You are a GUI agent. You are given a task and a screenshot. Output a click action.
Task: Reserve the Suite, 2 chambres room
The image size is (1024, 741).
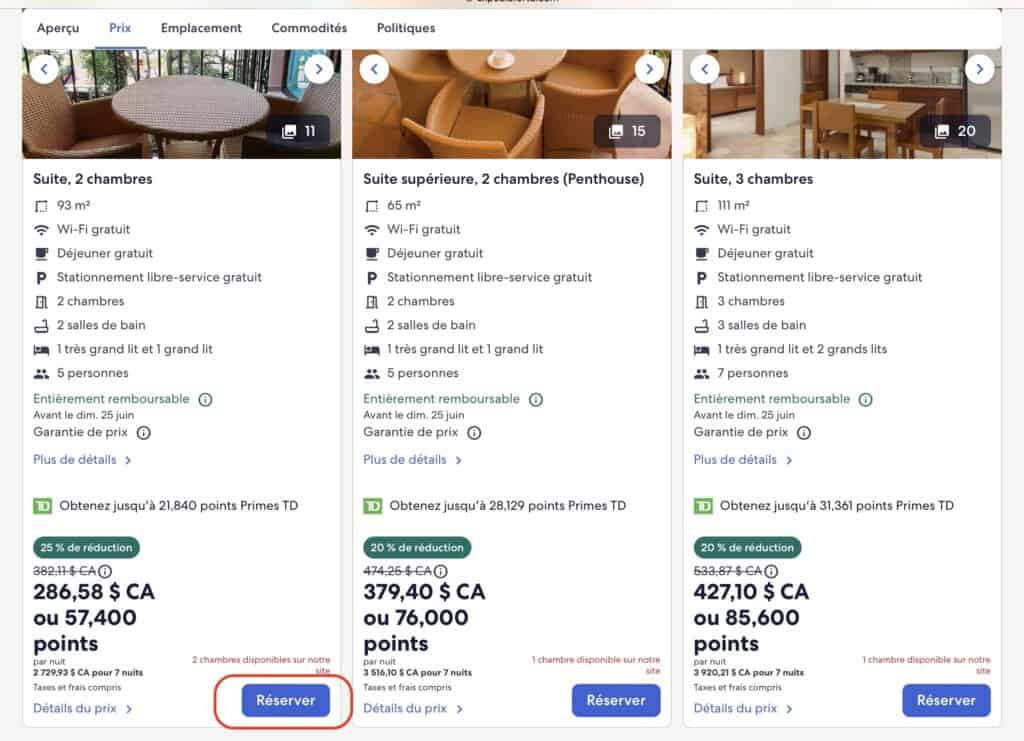pyautogui.click(x=285, y=701)
